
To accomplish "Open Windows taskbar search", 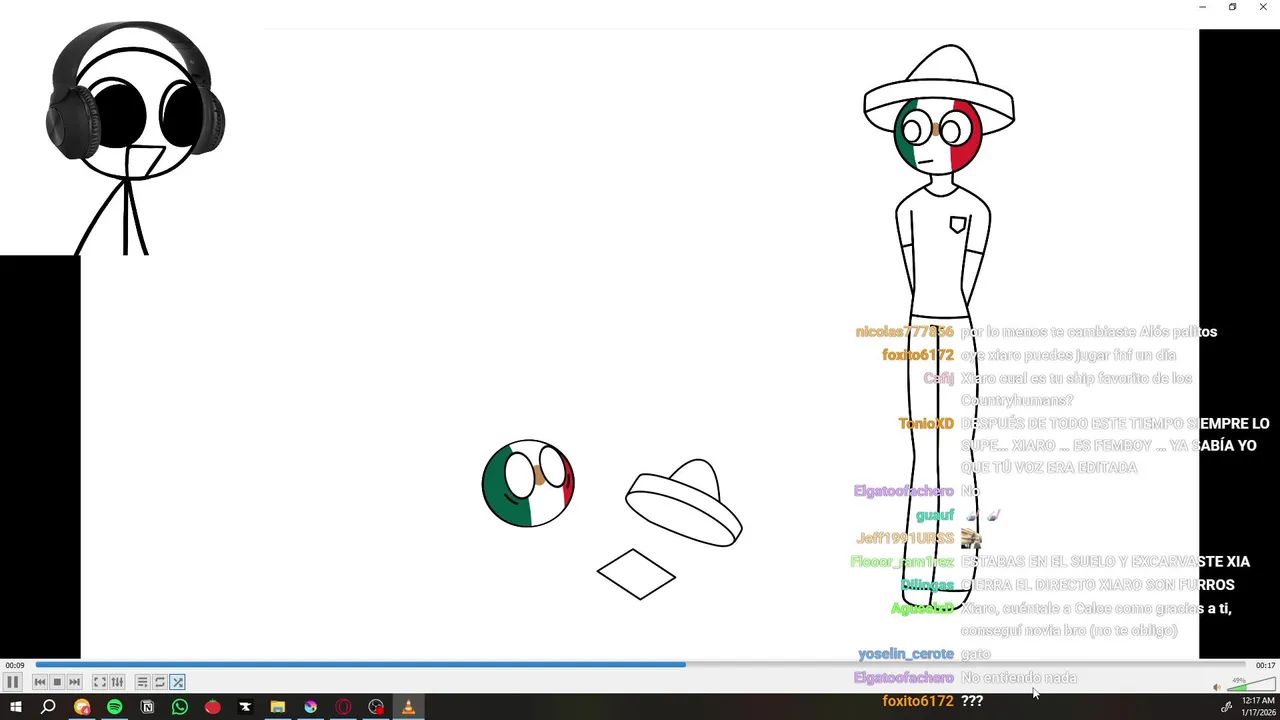I will click(48, 707).
